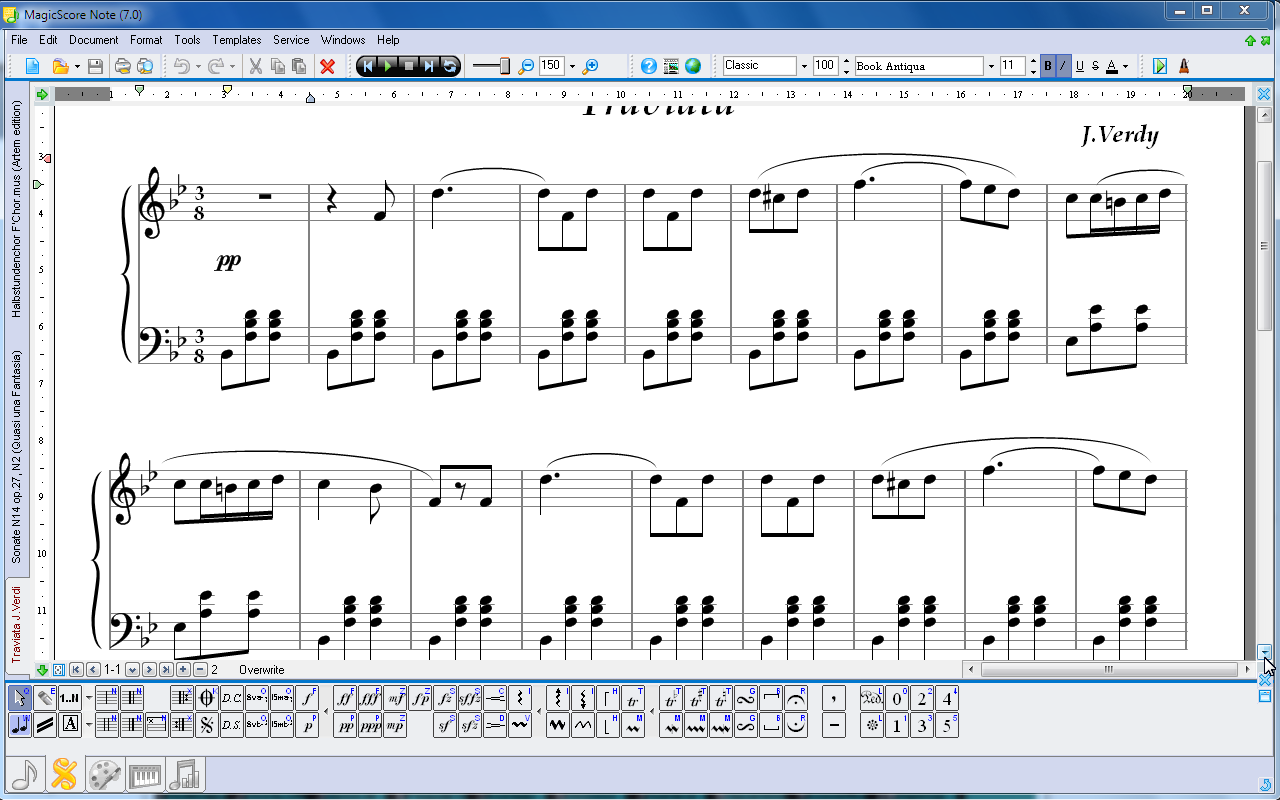This screenshot has height=800, width=1280.
Task: Toggle Strikethrough text formatting
Action: click(x=1095, y=66)
